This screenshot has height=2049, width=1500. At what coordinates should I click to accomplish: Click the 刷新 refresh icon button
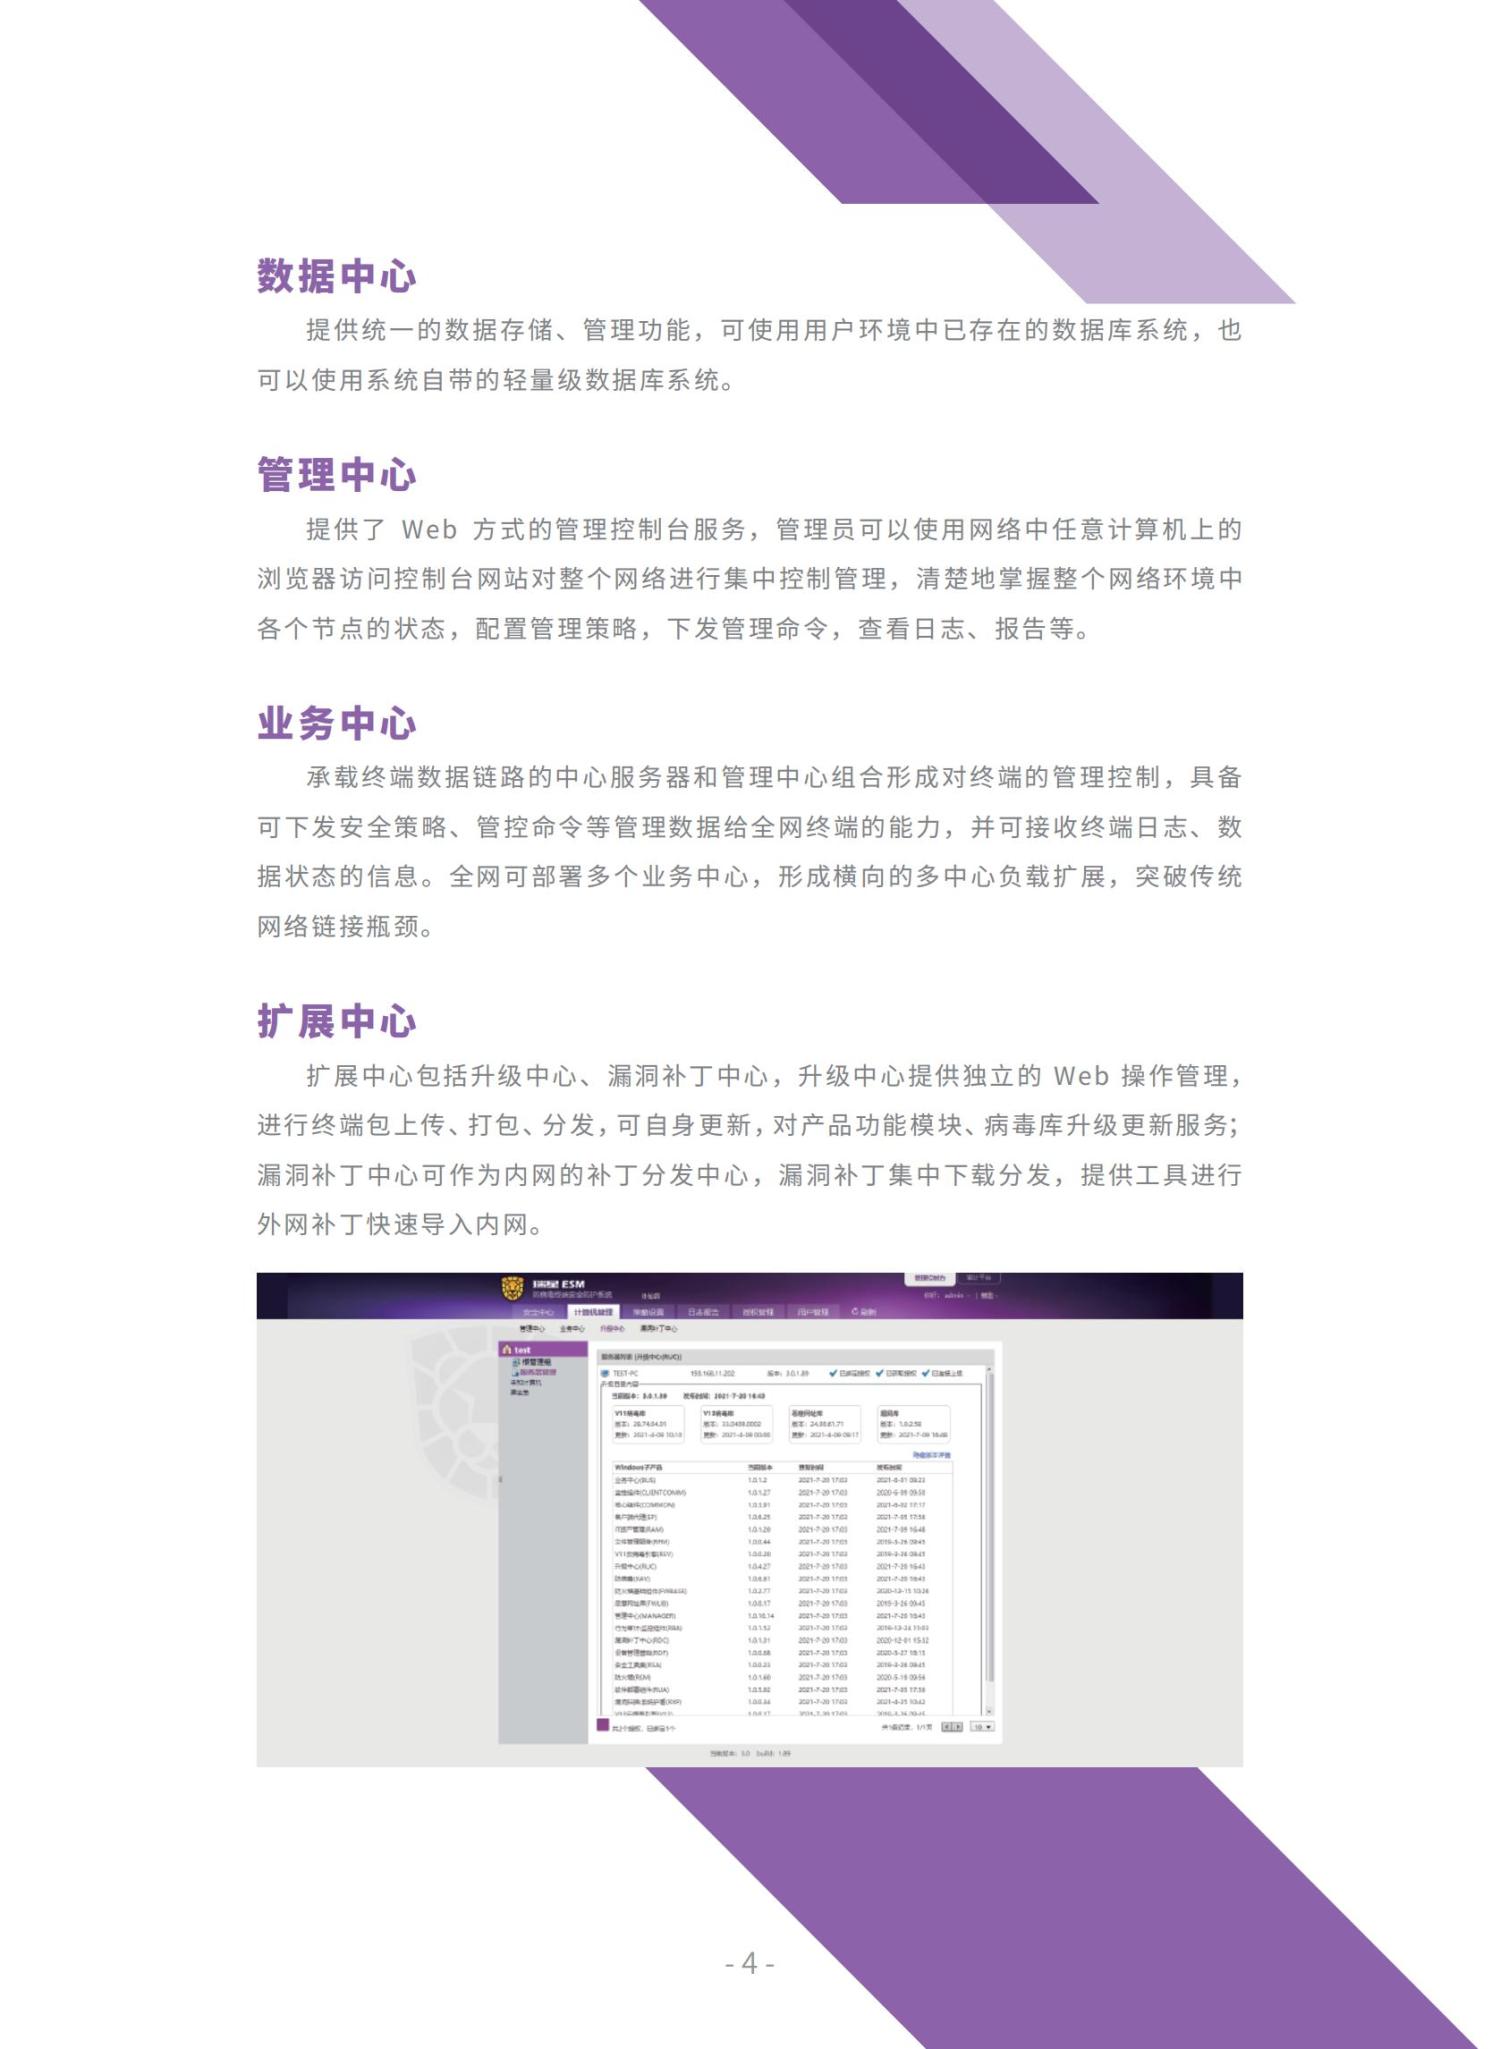[863, 1312]
